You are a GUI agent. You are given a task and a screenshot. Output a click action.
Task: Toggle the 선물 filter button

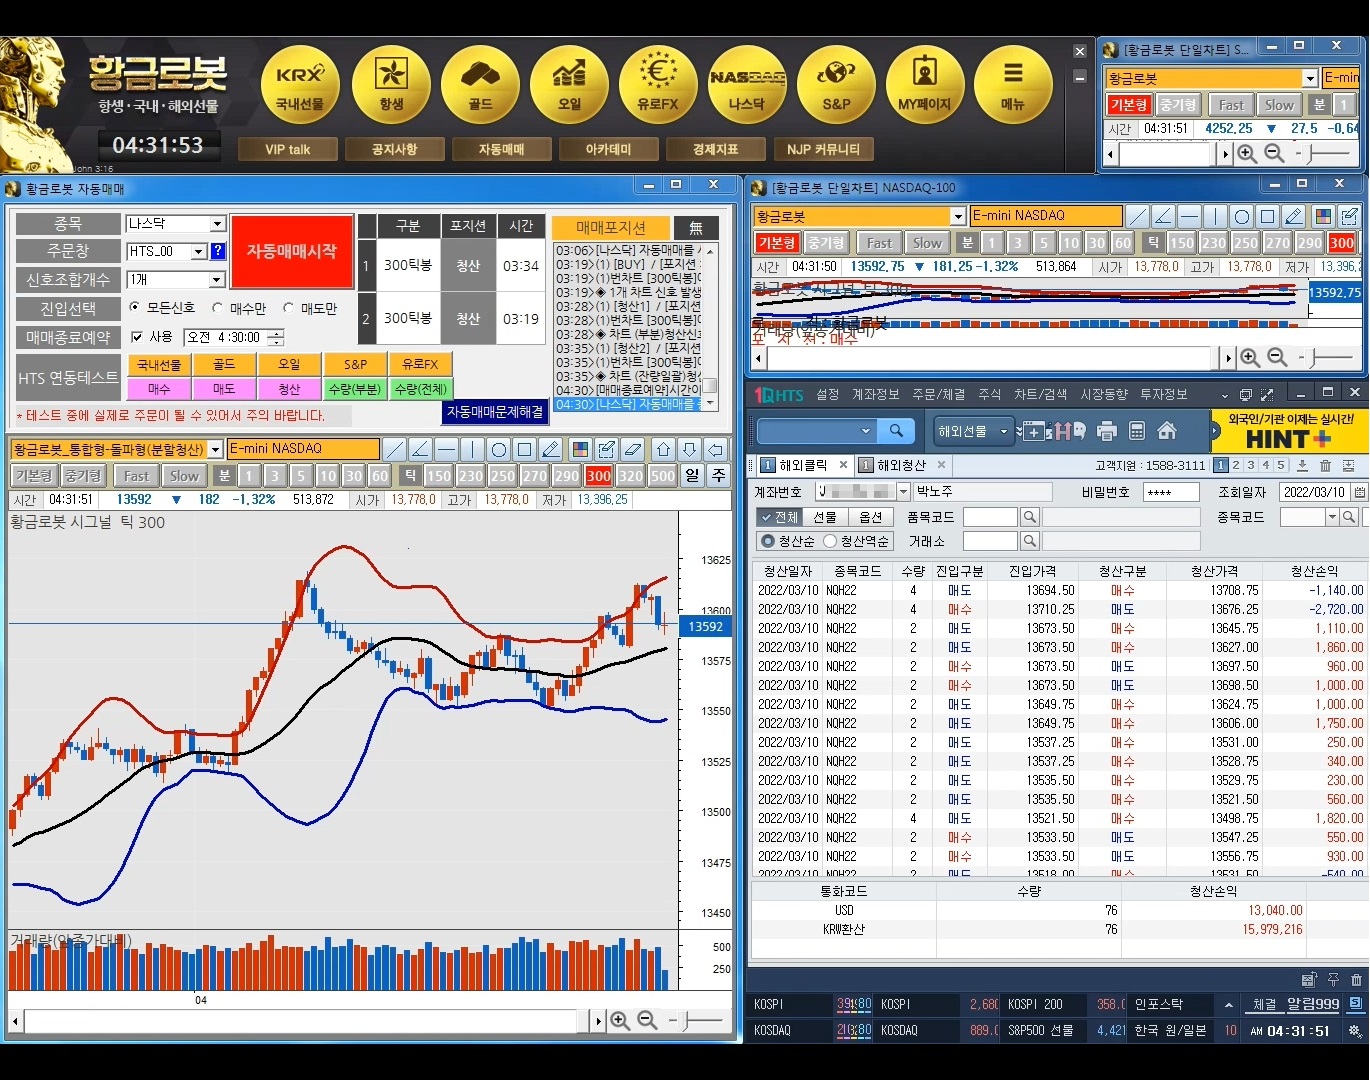[824, 517]
